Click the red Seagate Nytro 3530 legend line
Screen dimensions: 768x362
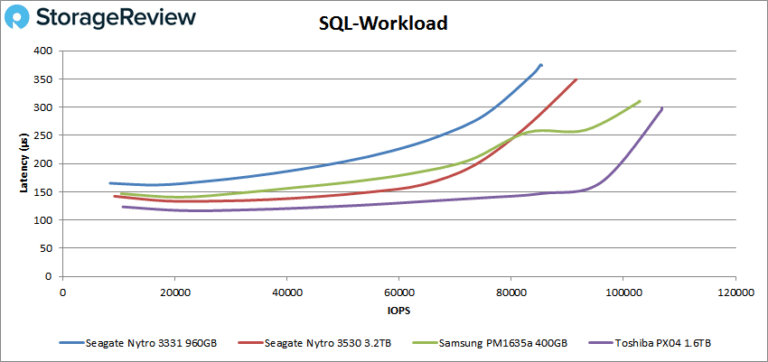point(250,343)
